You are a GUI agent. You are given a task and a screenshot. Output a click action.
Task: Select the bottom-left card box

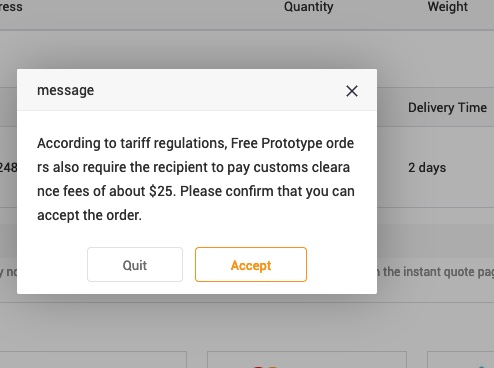tap(93, 360)
